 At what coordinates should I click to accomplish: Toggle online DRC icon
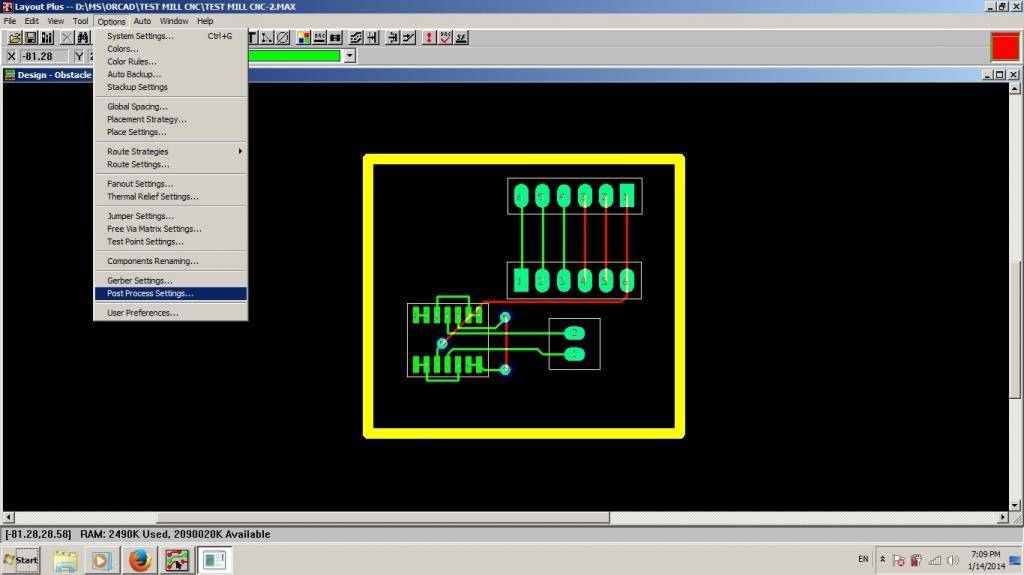pyautogui.click(x=319, y=38)
